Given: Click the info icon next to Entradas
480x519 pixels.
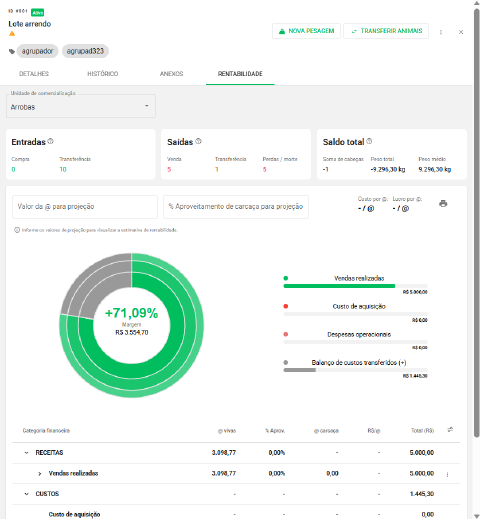Looking at the screenshot, I should 50,141.
